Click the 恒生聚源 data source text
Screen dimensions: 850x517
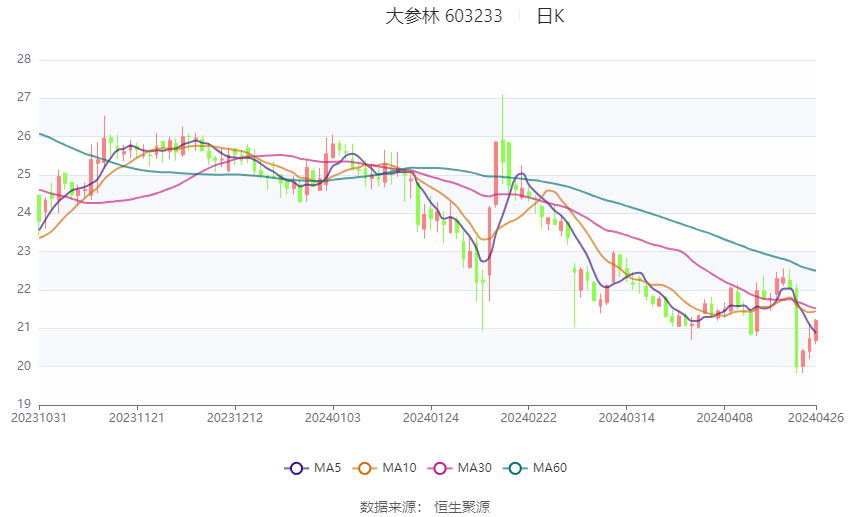pos(462,507)
